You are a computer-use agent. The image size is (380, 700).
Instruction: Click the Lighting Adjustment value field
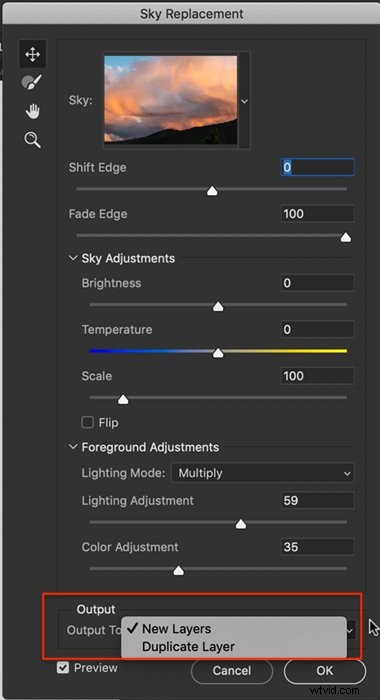pyautogui.click(x=317, y=500)
